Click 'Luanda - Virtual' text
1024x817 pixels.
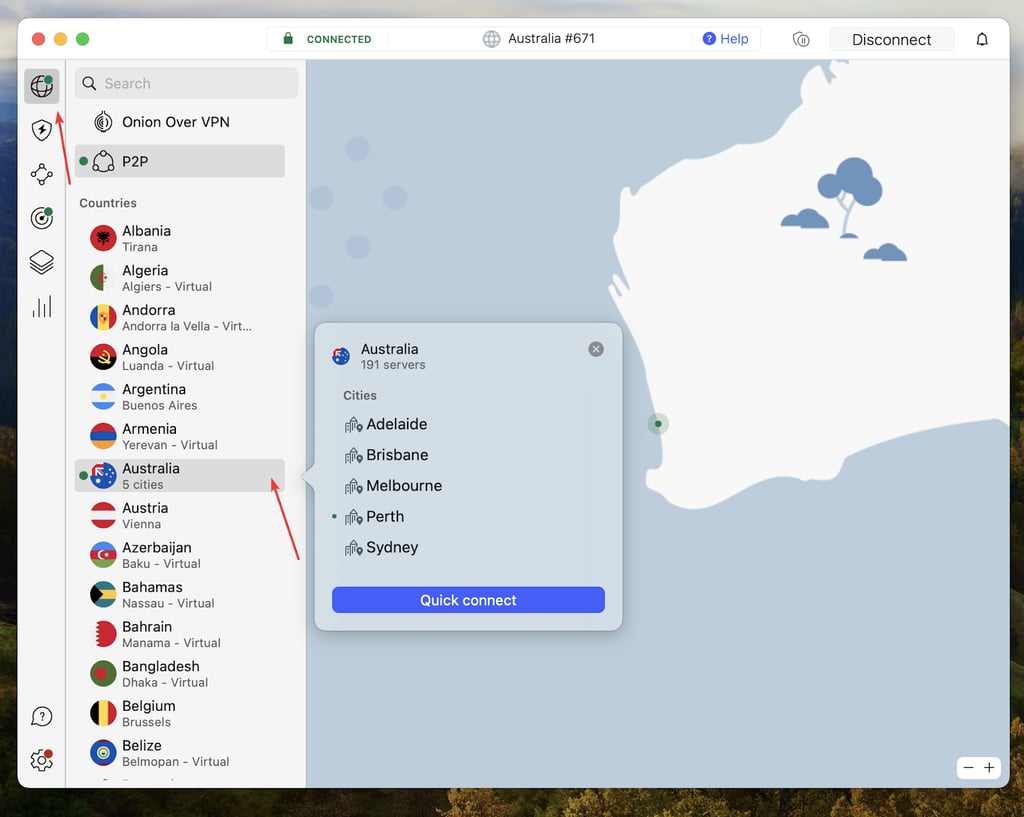click(x=168, y=366)
